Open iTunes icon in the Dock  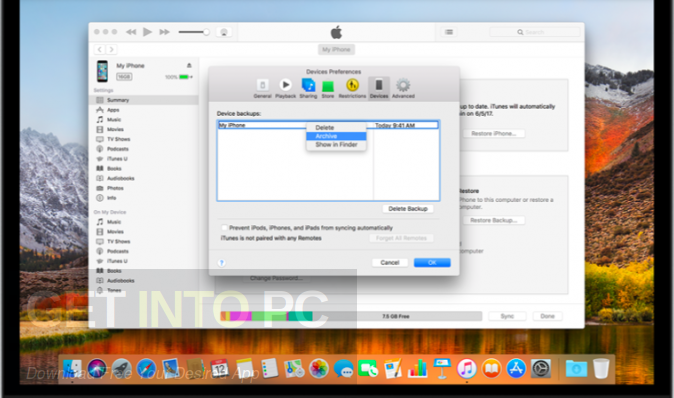click(x=467, y=369)
